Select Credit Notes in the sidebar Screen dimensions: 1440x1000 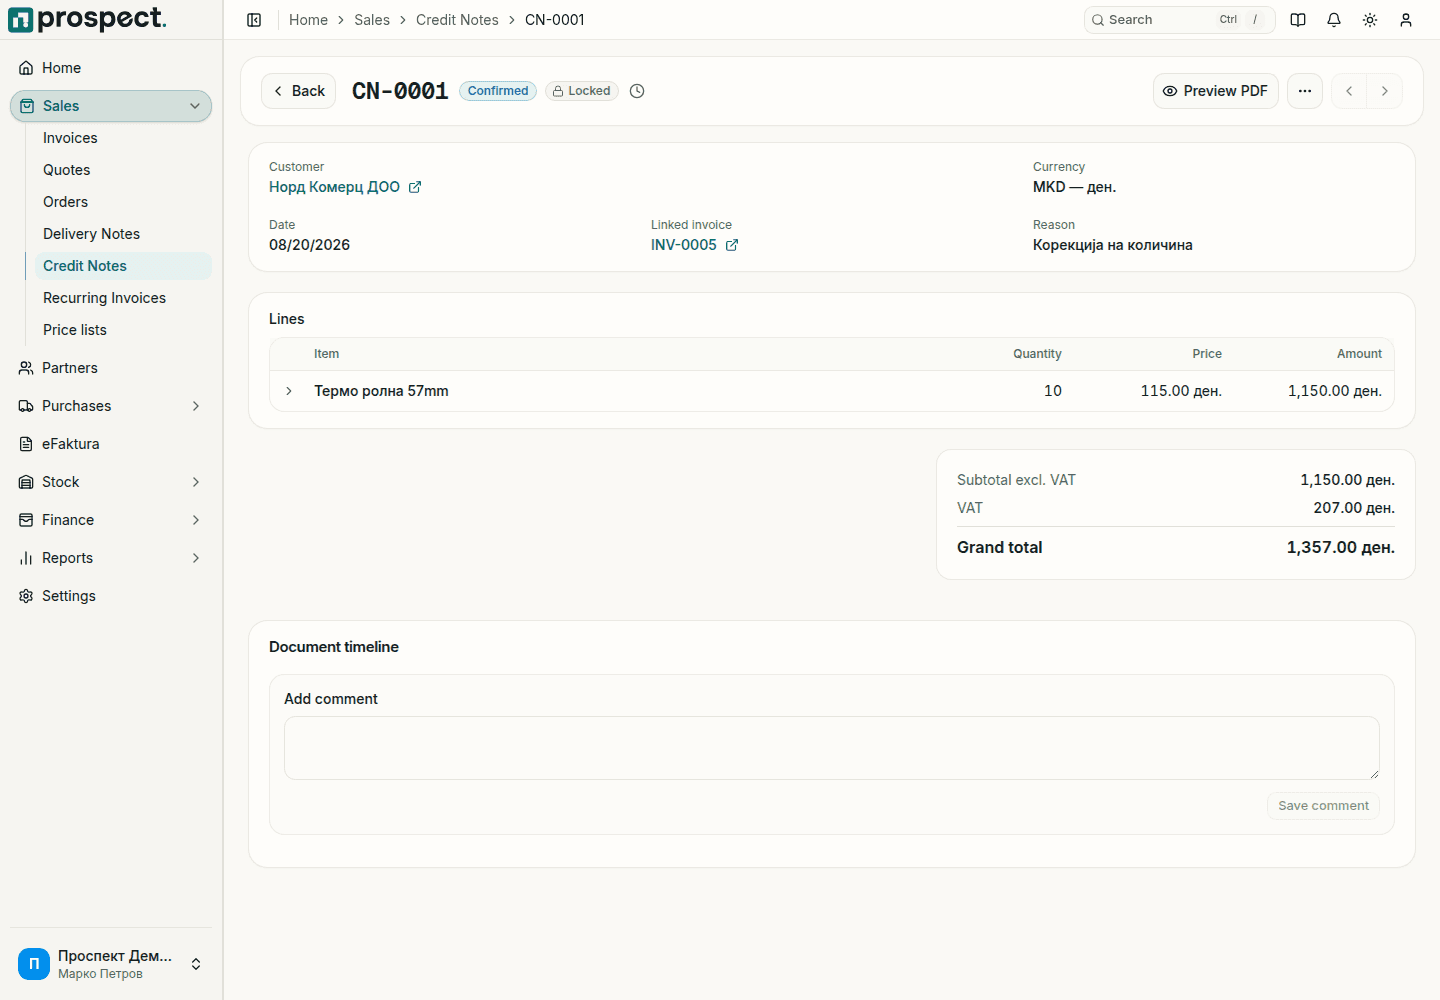point(123,266)
